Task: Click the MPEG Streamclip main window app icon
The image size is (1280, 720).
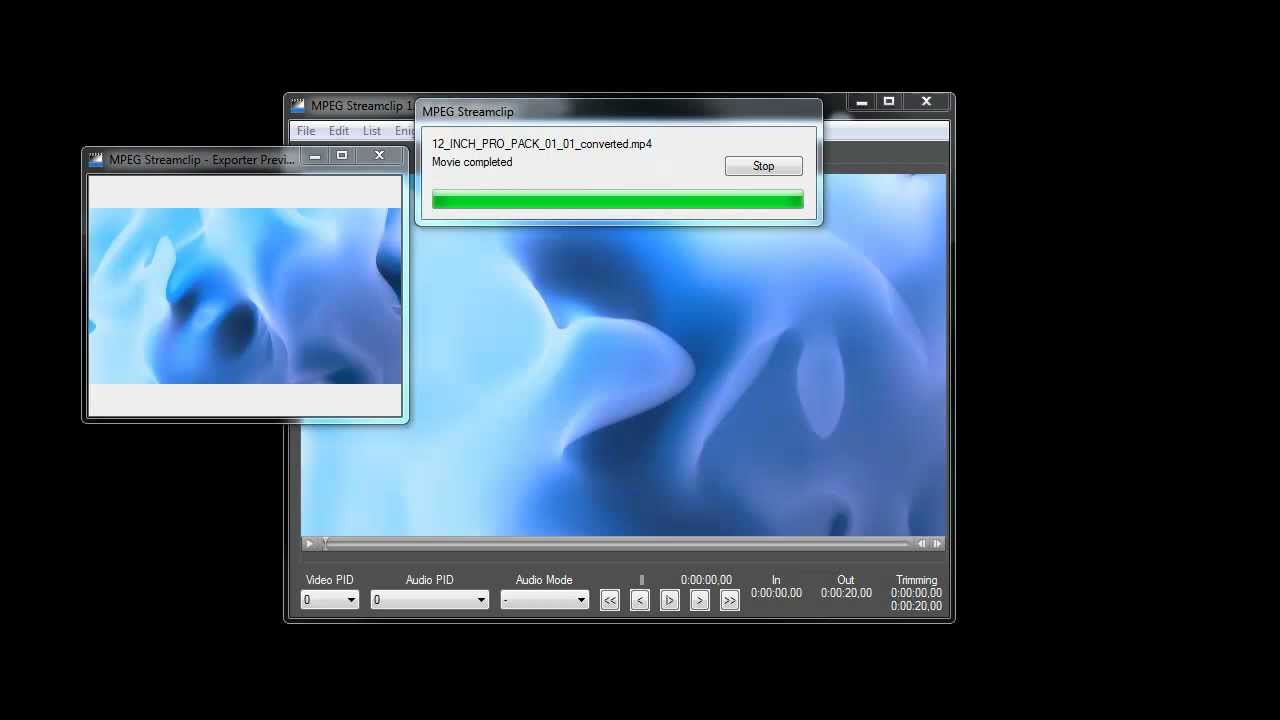Action: [x=297, y=105]
